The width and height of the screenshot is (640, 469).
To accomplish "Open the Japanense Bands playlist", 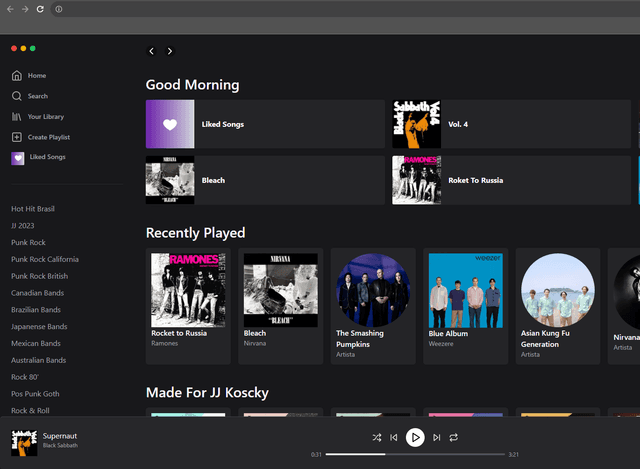I will 39,327.
